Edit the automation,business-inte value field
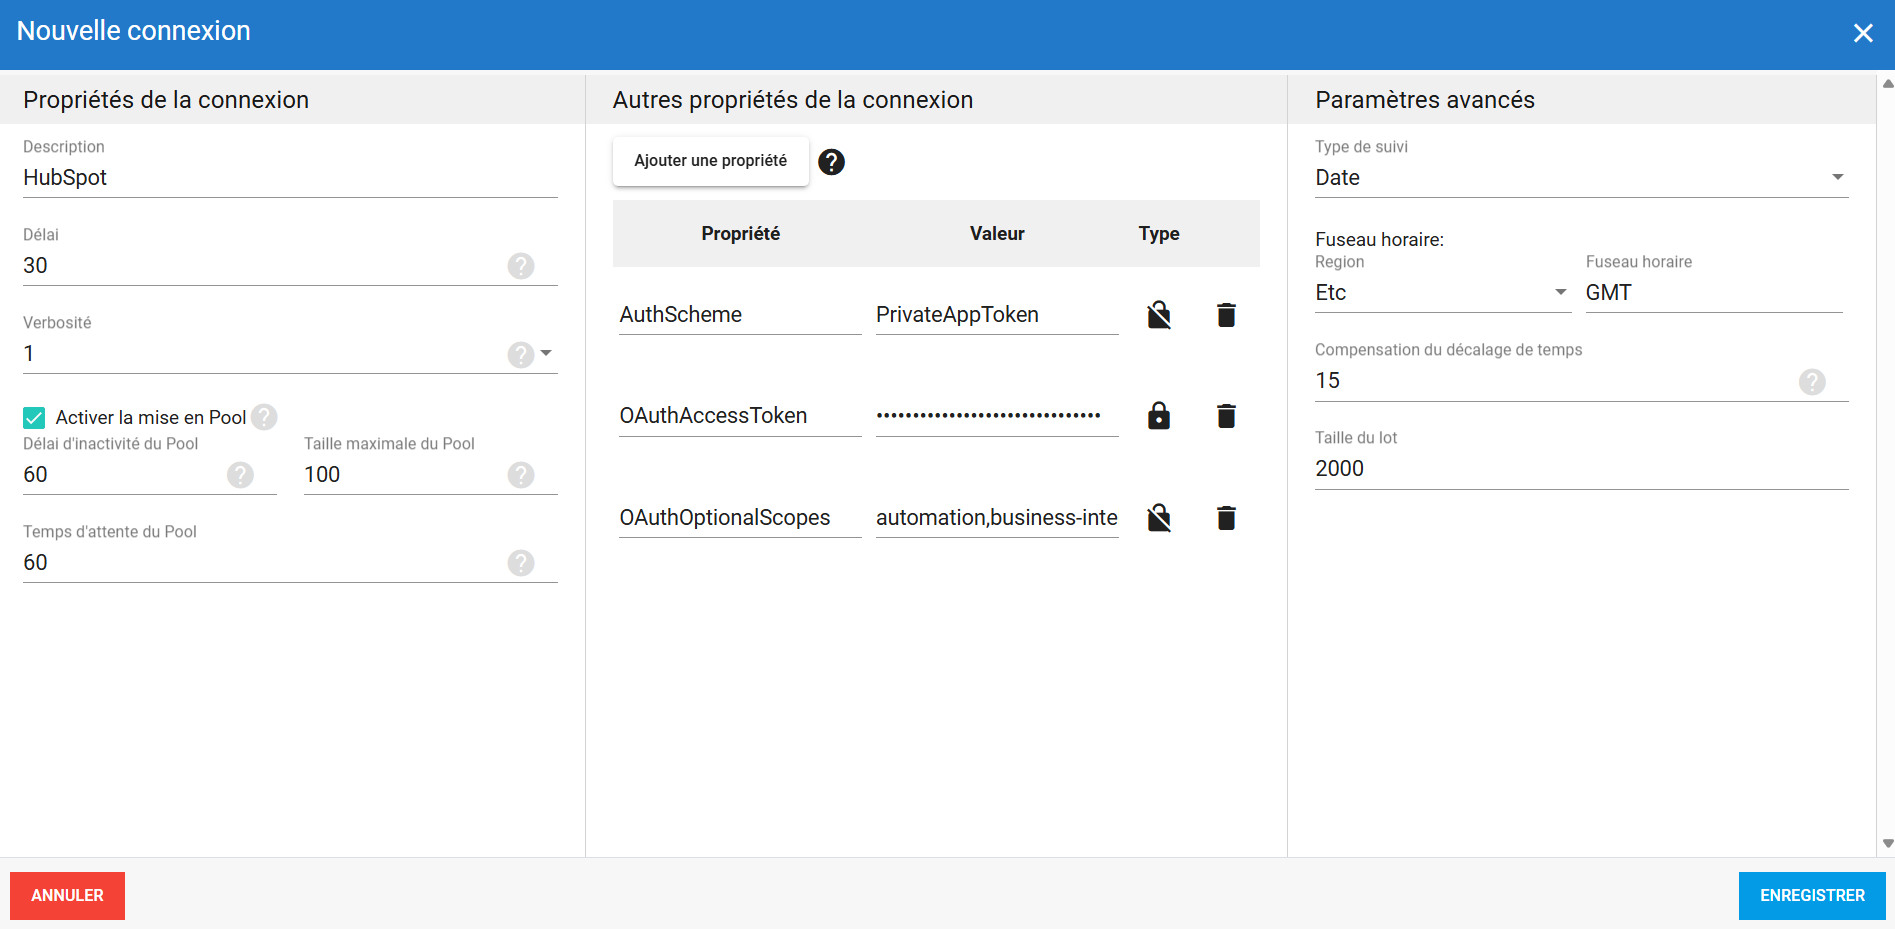The image size is (1895, 929). click(997, 518)
